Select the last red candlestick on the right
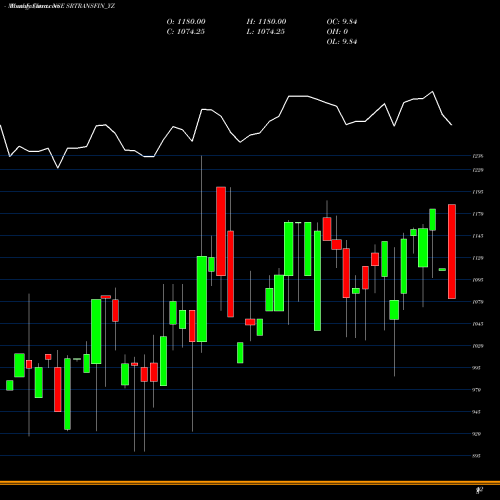This screenshot has width=500, height=500. point(452,251)
